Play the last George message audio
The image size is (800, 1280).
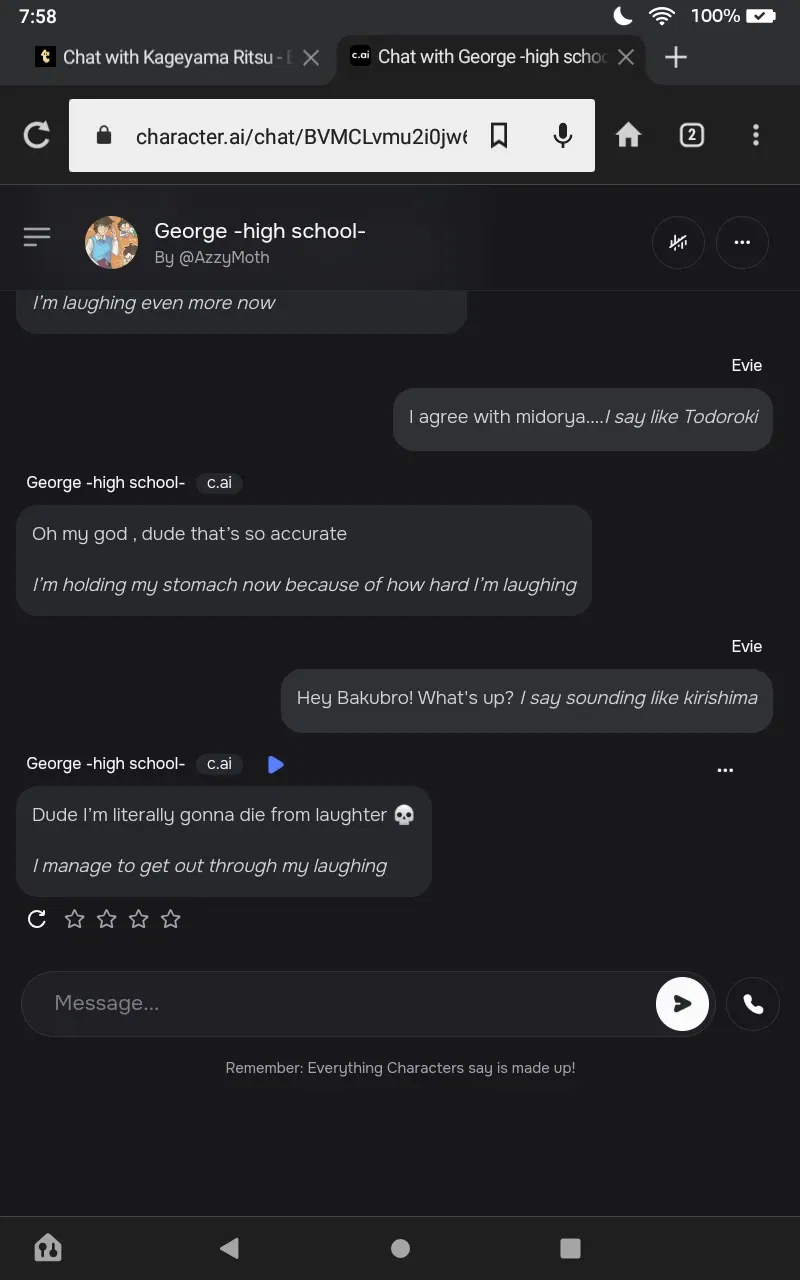pos(276,764)
